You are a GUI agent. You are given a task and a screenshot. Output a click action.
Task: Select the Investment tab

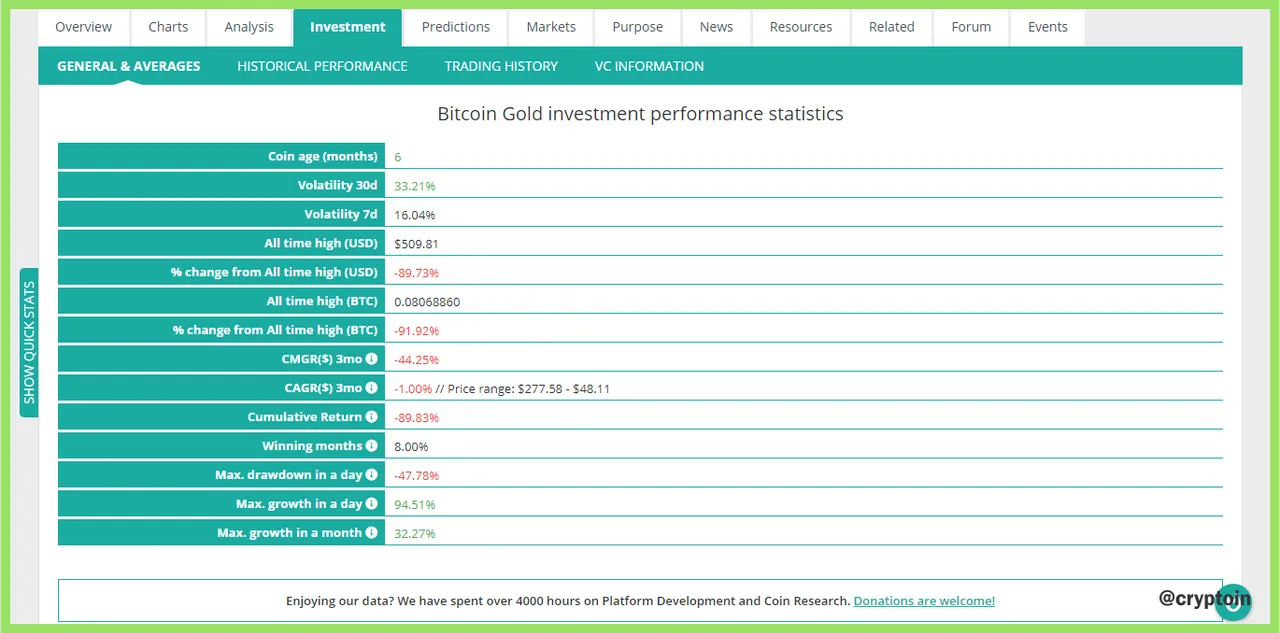tap(348, 27)
